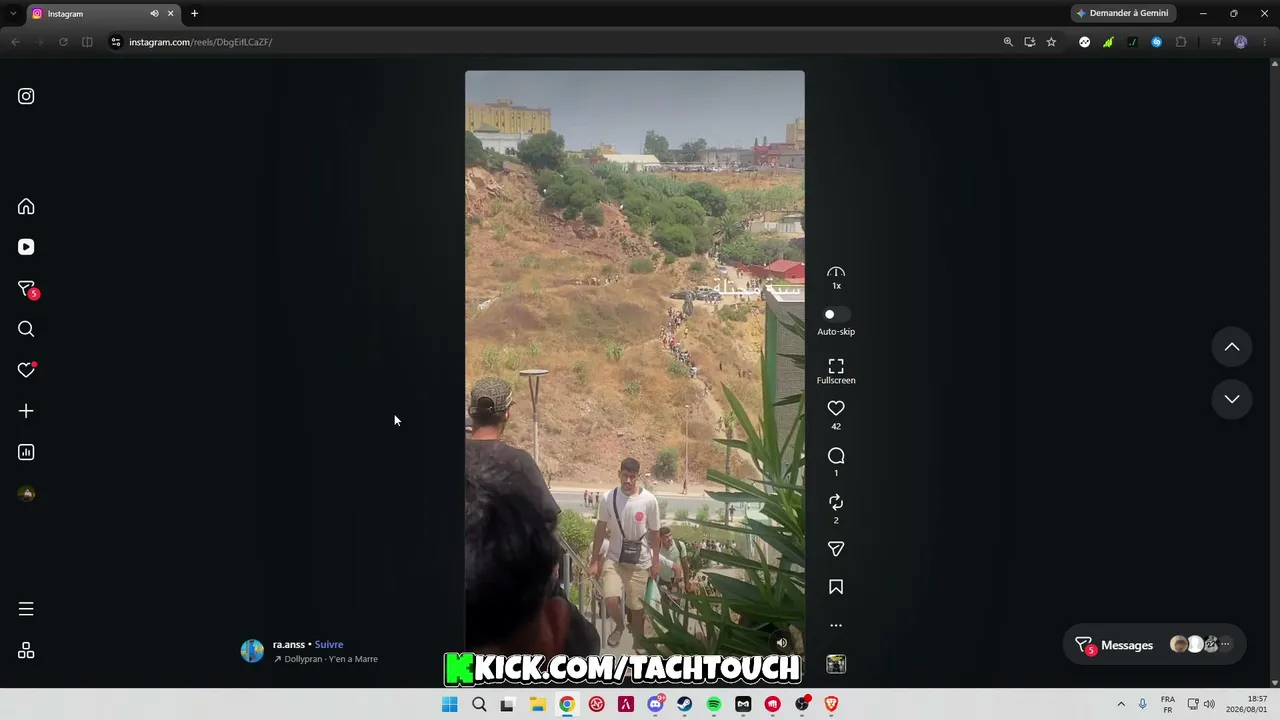Open a new browser tab

point(194,13)
